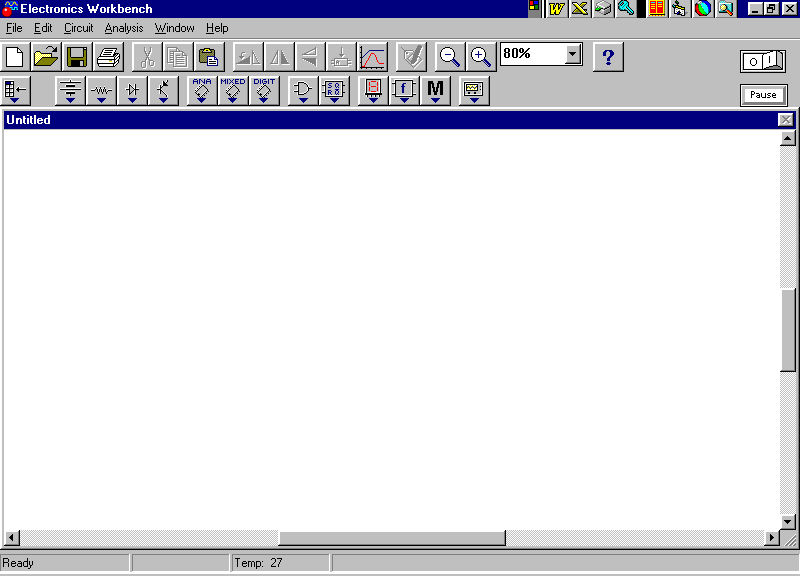
Task: Copy the selection
Action: (178, 57)
